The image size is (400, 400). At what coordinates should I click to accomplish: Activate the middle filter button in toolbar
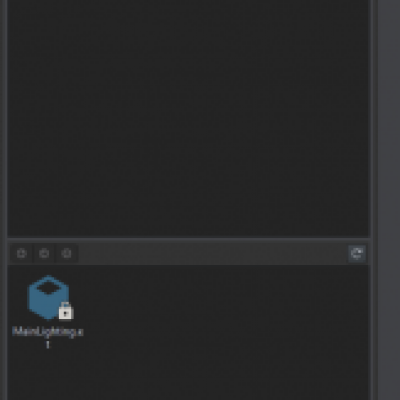pyautogui.click(x=44, y=253)
